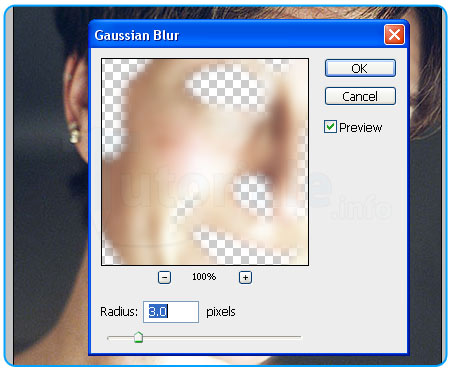
Task: Focus the Radius value input field
Action: coord(171,312)
